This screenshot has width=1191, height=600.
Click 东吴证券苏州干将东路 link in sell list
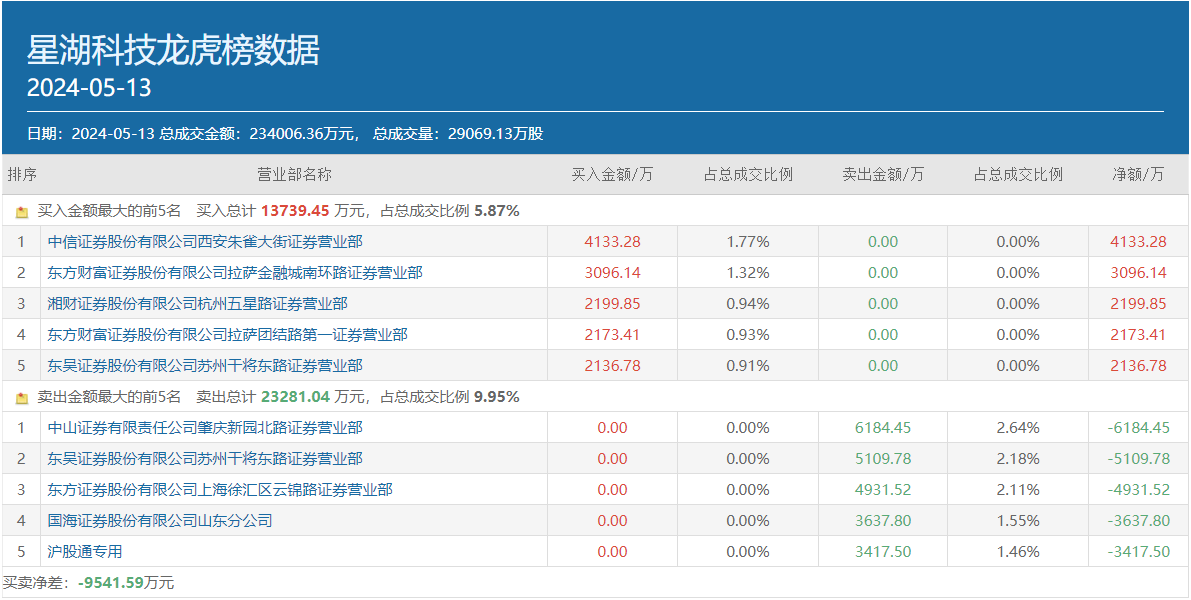205,459
